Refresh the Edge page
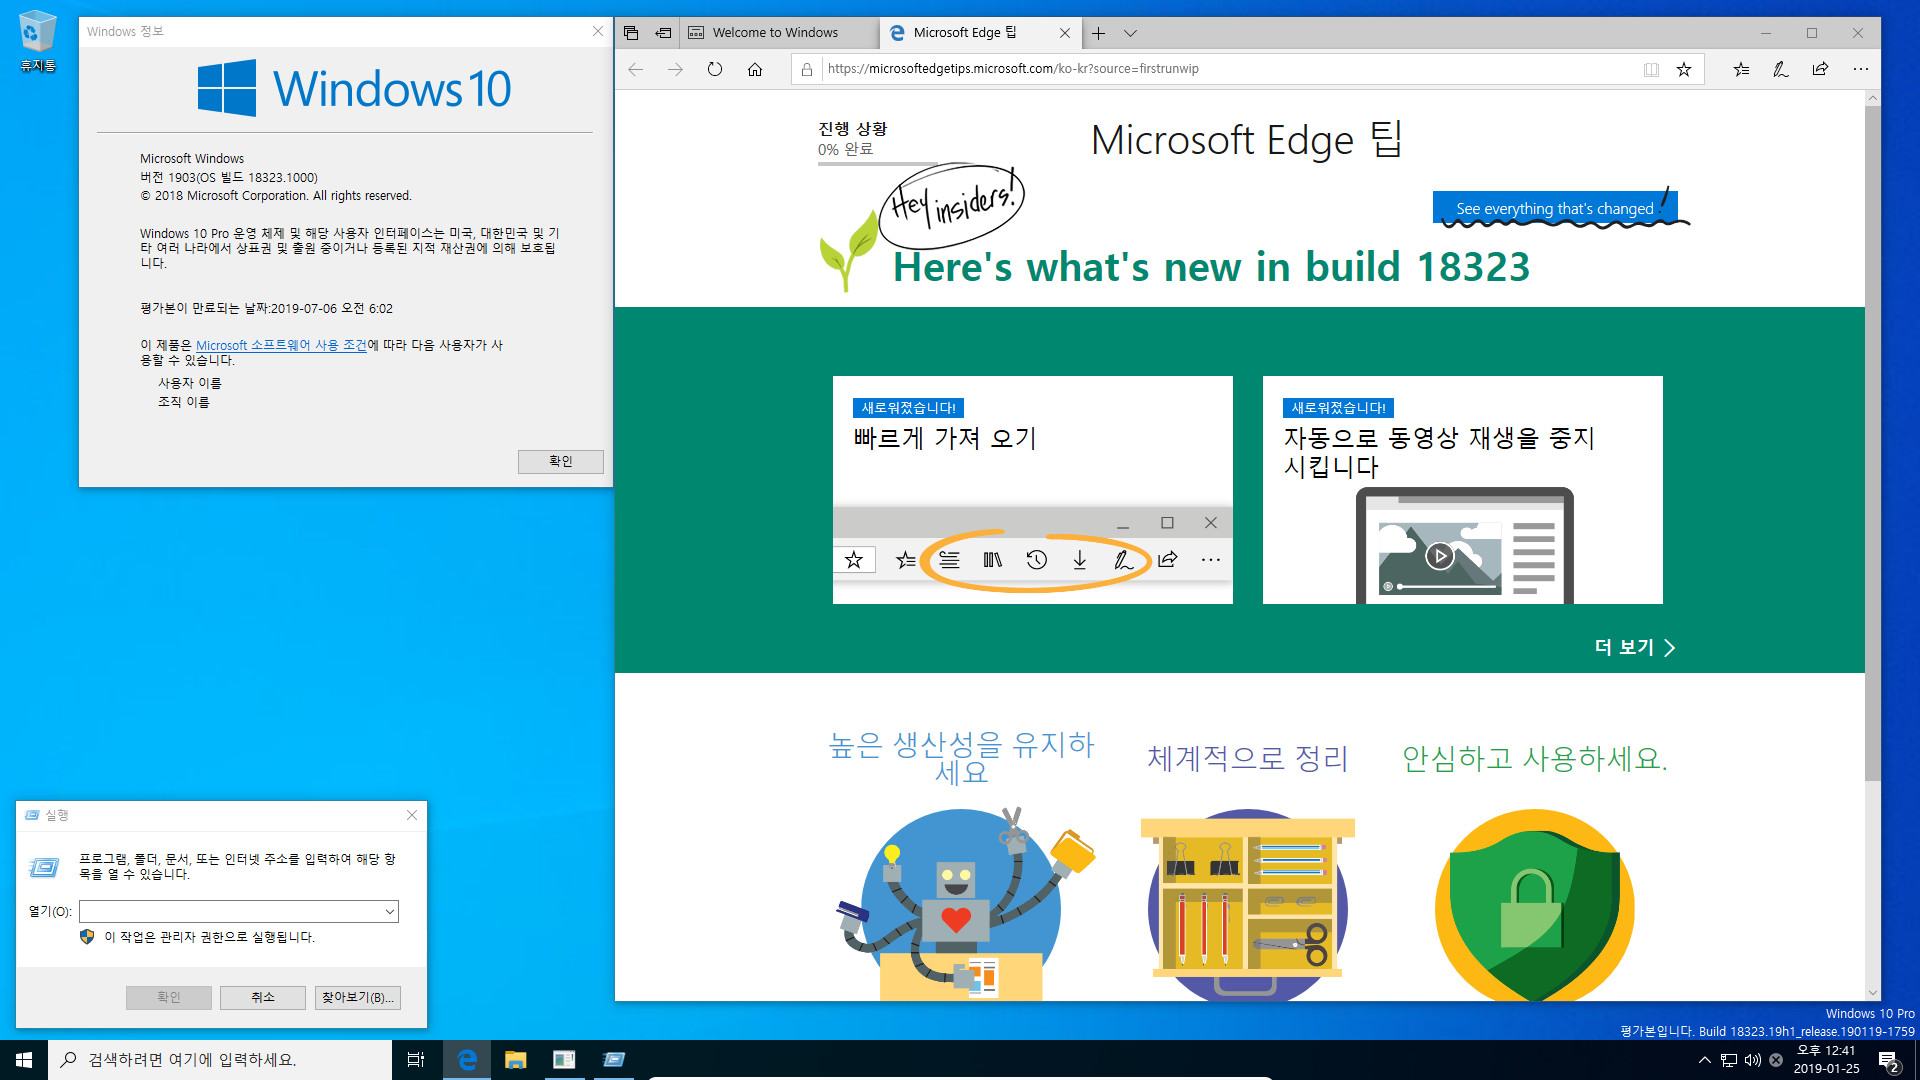 point(715,69)
